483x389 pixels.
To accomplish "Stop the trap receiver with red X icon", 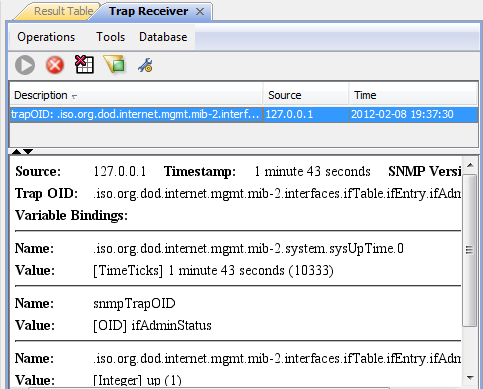I will click(55, 65).
